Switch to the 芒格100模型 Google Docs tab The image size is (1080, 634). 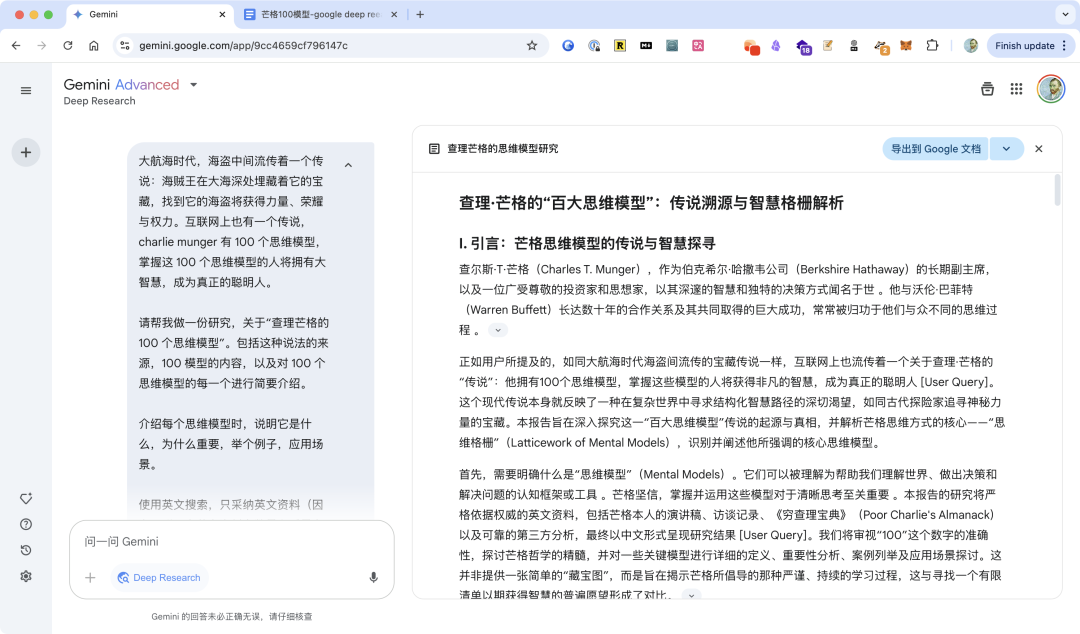click(321, 14)
